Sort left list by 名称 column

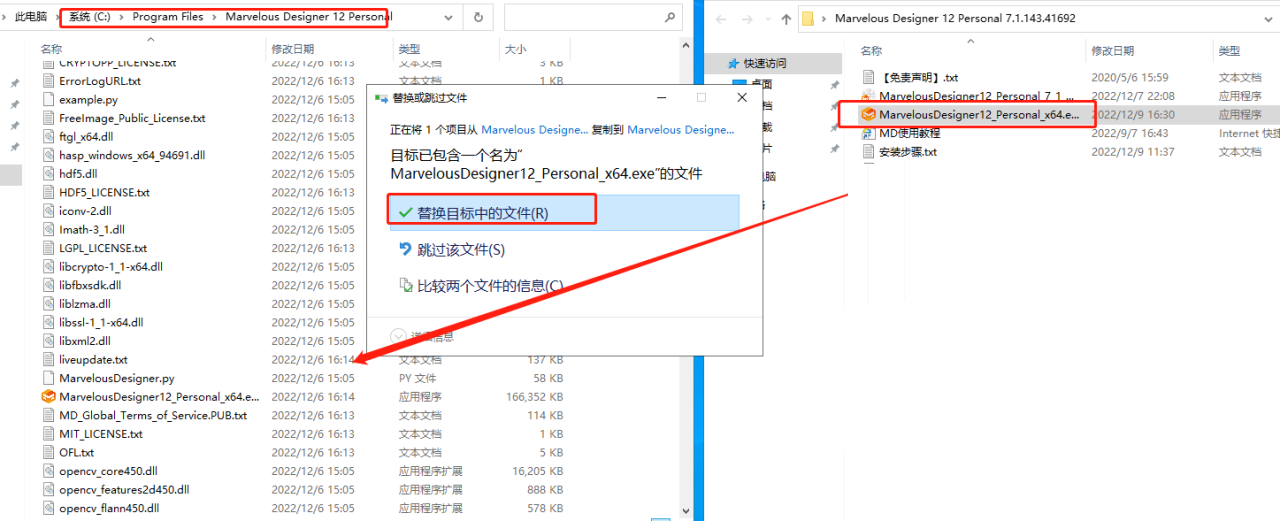[x=51, y=48]
